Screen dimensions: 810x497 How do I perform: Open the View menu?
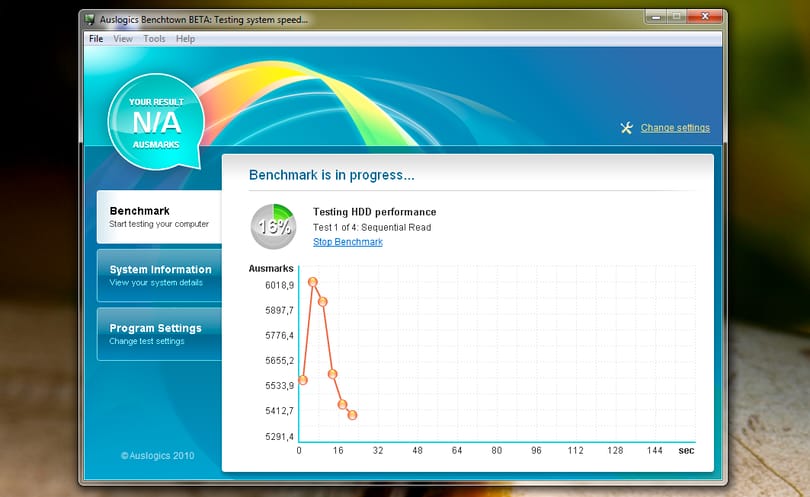[123, 39]
